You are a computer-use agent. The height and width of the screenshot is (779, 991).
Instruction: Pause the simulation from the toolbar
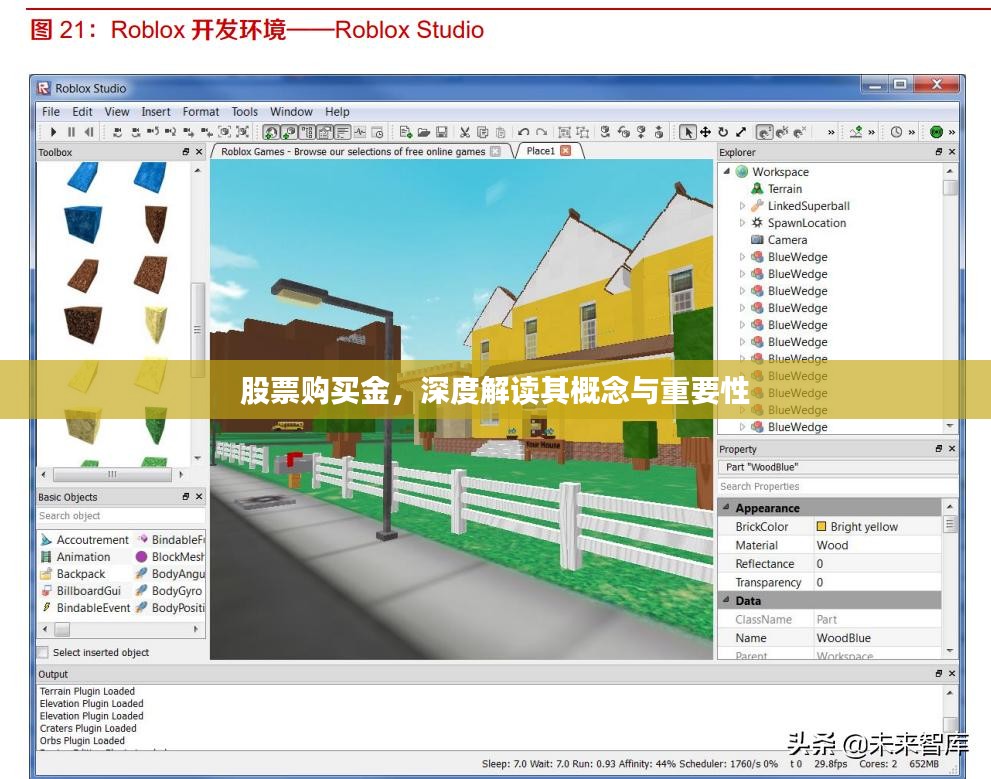point(71,132)
